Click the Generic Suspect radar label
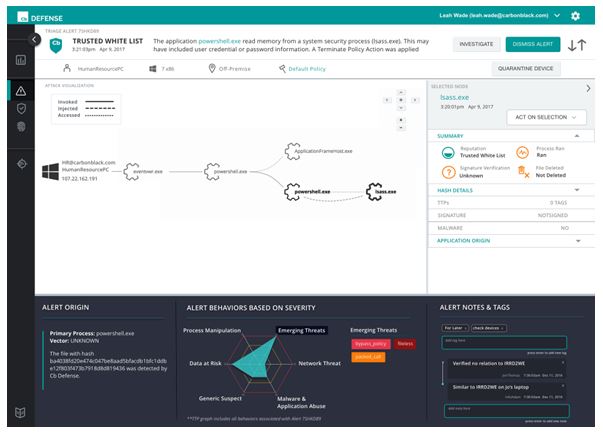 tap(220, 398)
